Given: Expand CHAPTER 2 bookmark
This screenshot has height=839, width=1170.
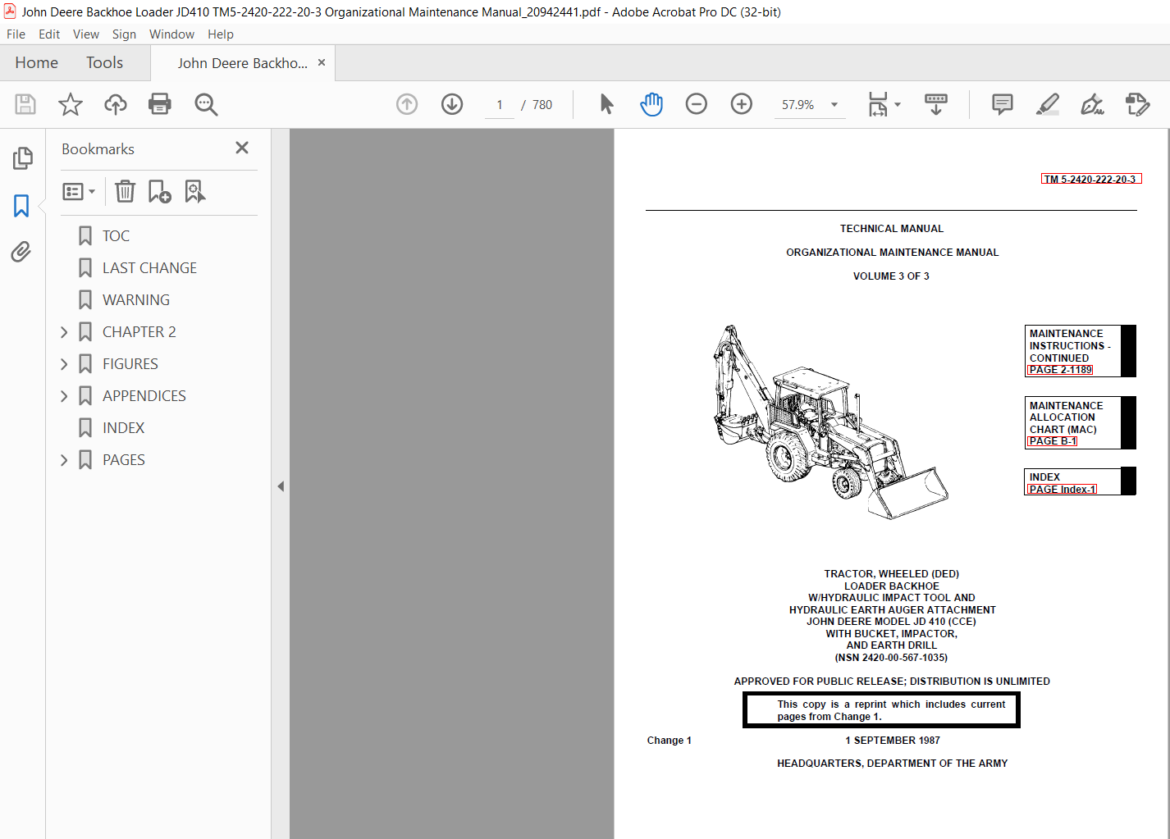Looking at the screenshot, I should (64, 332).
